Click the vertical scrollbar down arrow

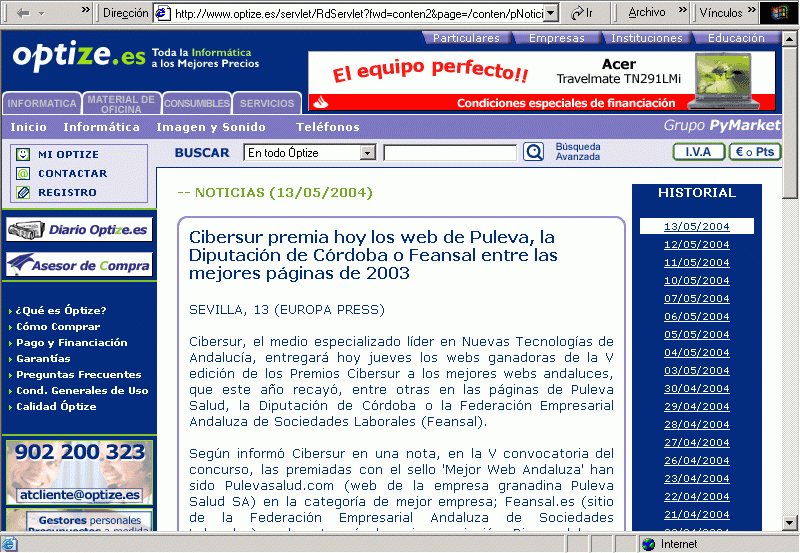click(x=790, y=522)
